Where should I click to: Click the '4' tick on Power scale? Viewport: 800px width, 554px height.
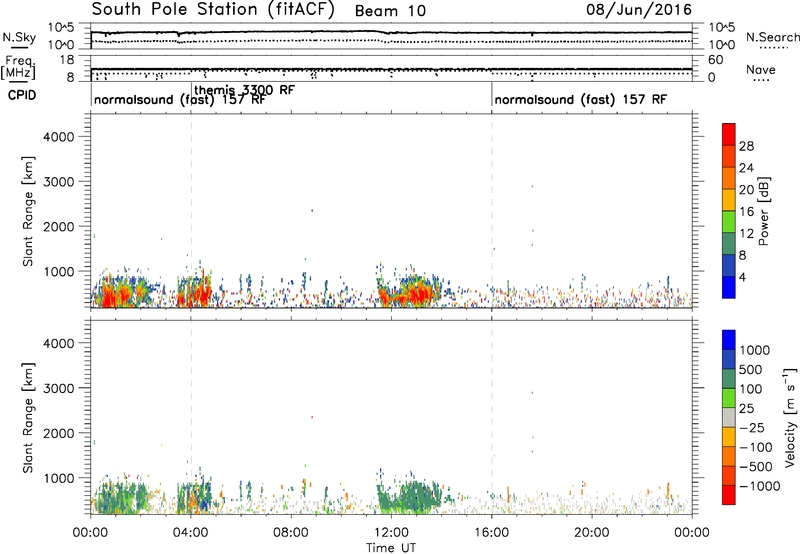pos(743,278)
